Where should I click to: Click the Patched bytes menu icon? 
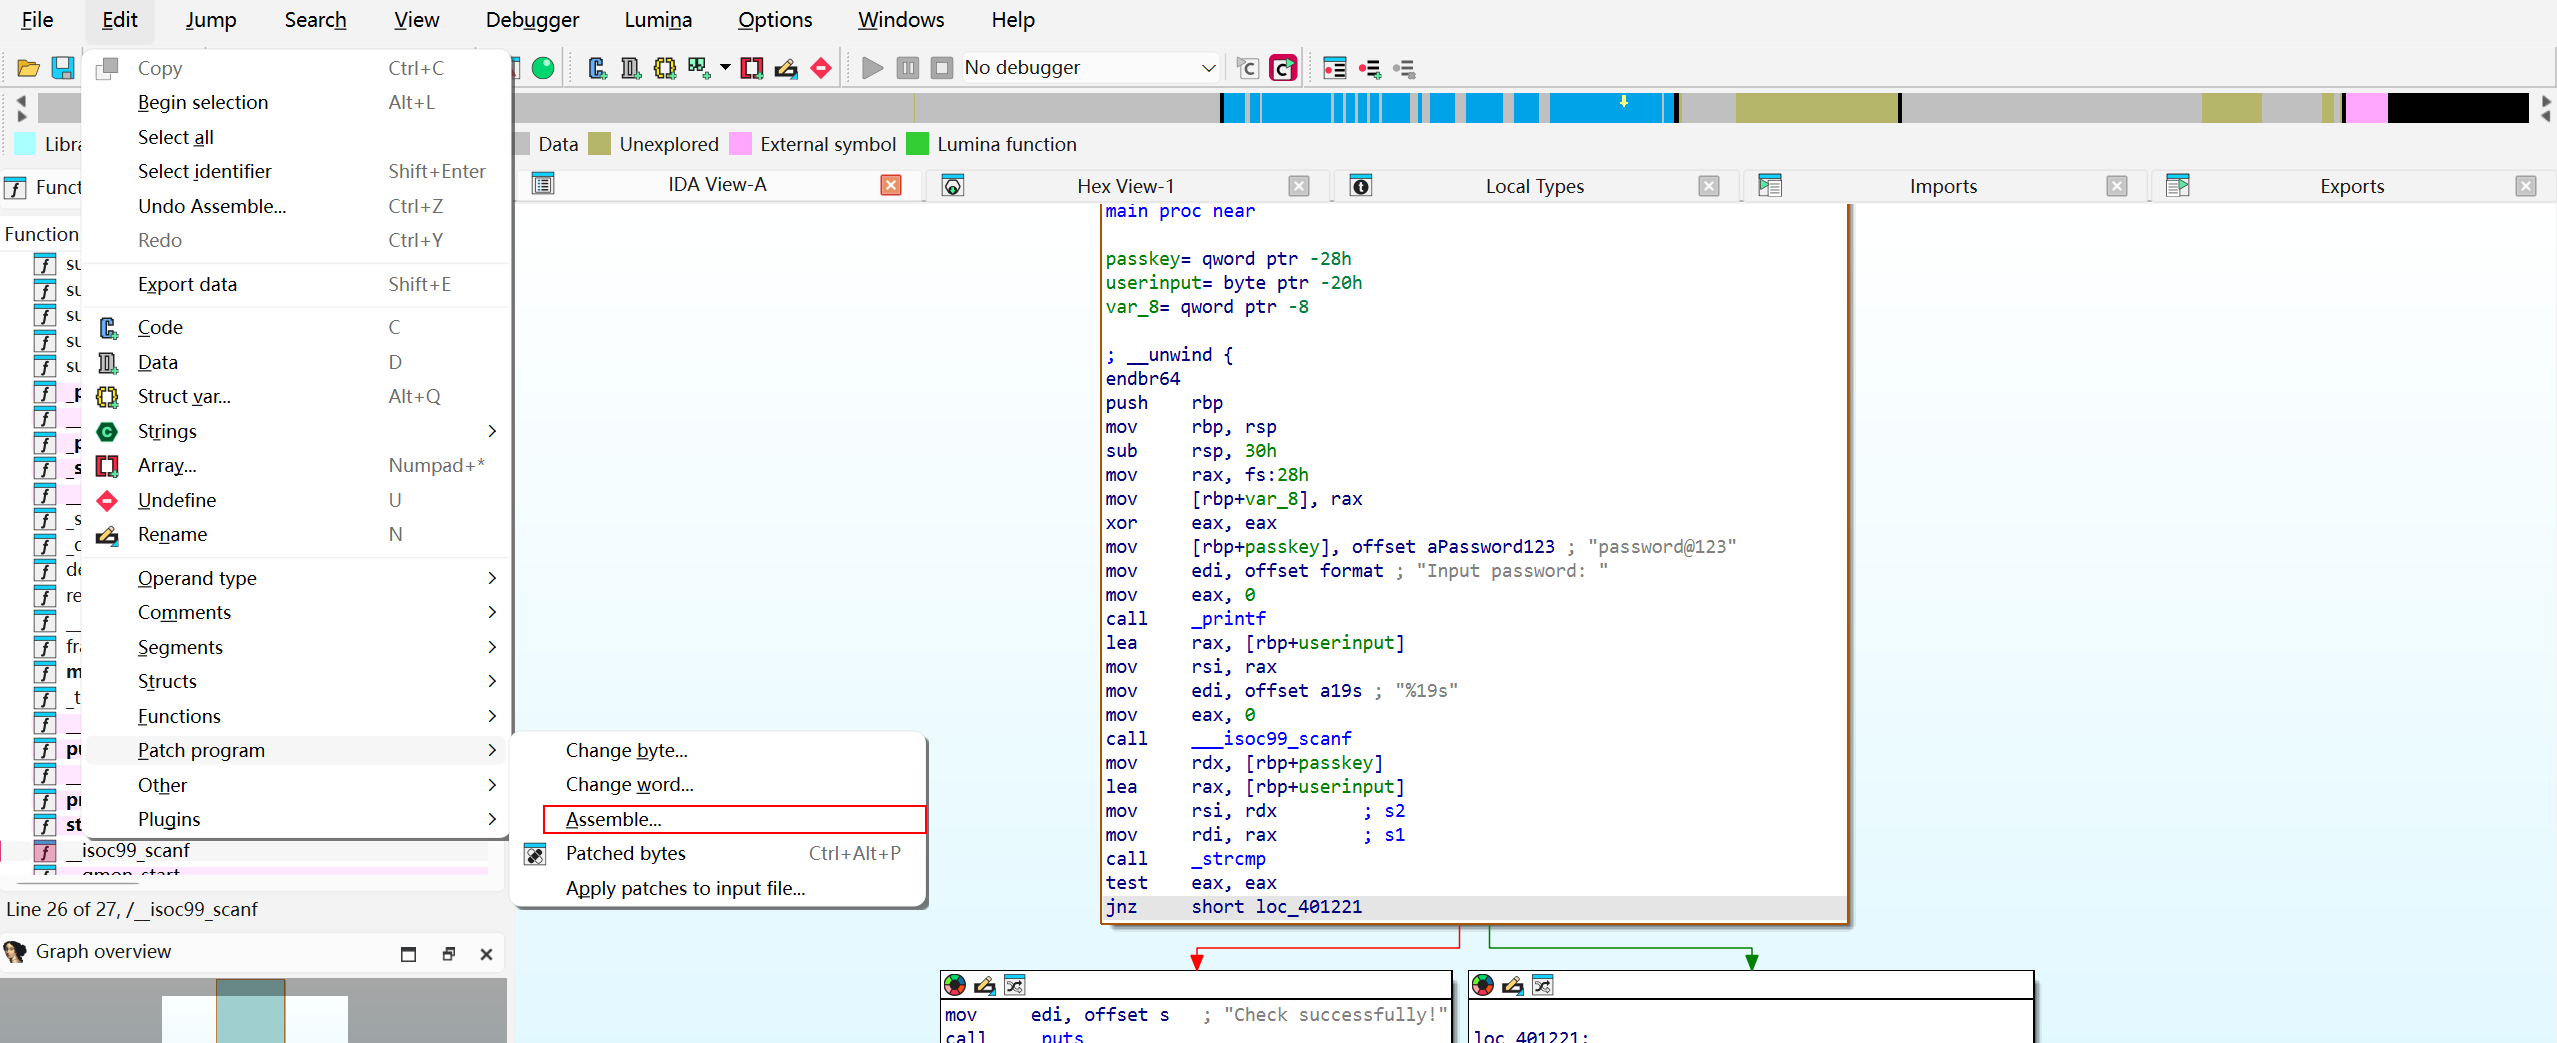(536, 854)
